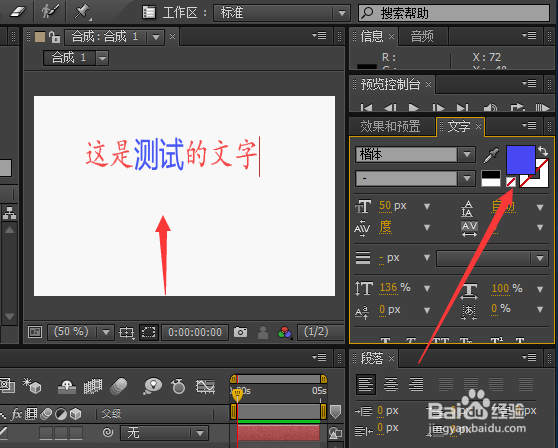Open font size dropdown arrow
The image size is (558, 448).
pos(427,206)
